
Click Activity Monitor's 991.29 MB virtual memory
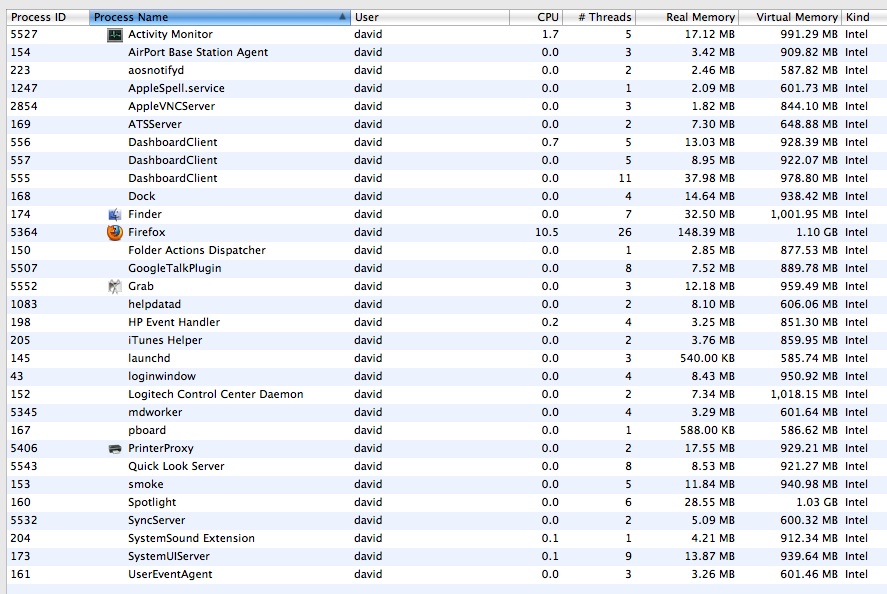[809, 35]
